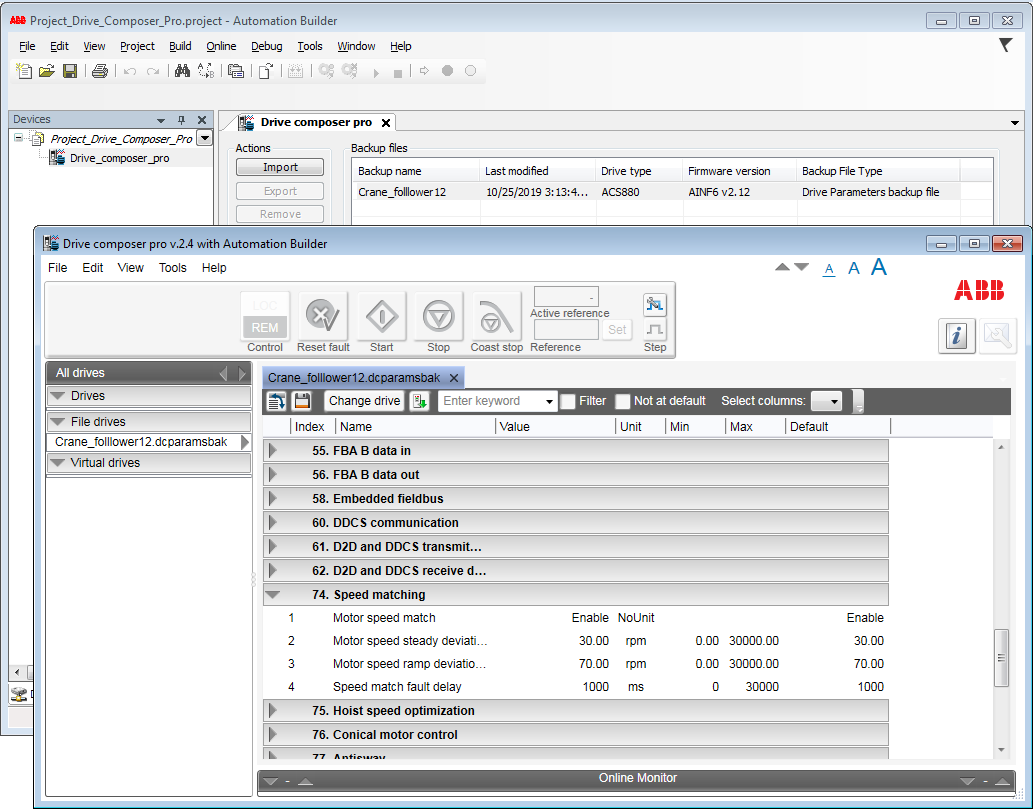
Task: Click the green download-to-drive icon beside Change drive
Action: point(419,400)
